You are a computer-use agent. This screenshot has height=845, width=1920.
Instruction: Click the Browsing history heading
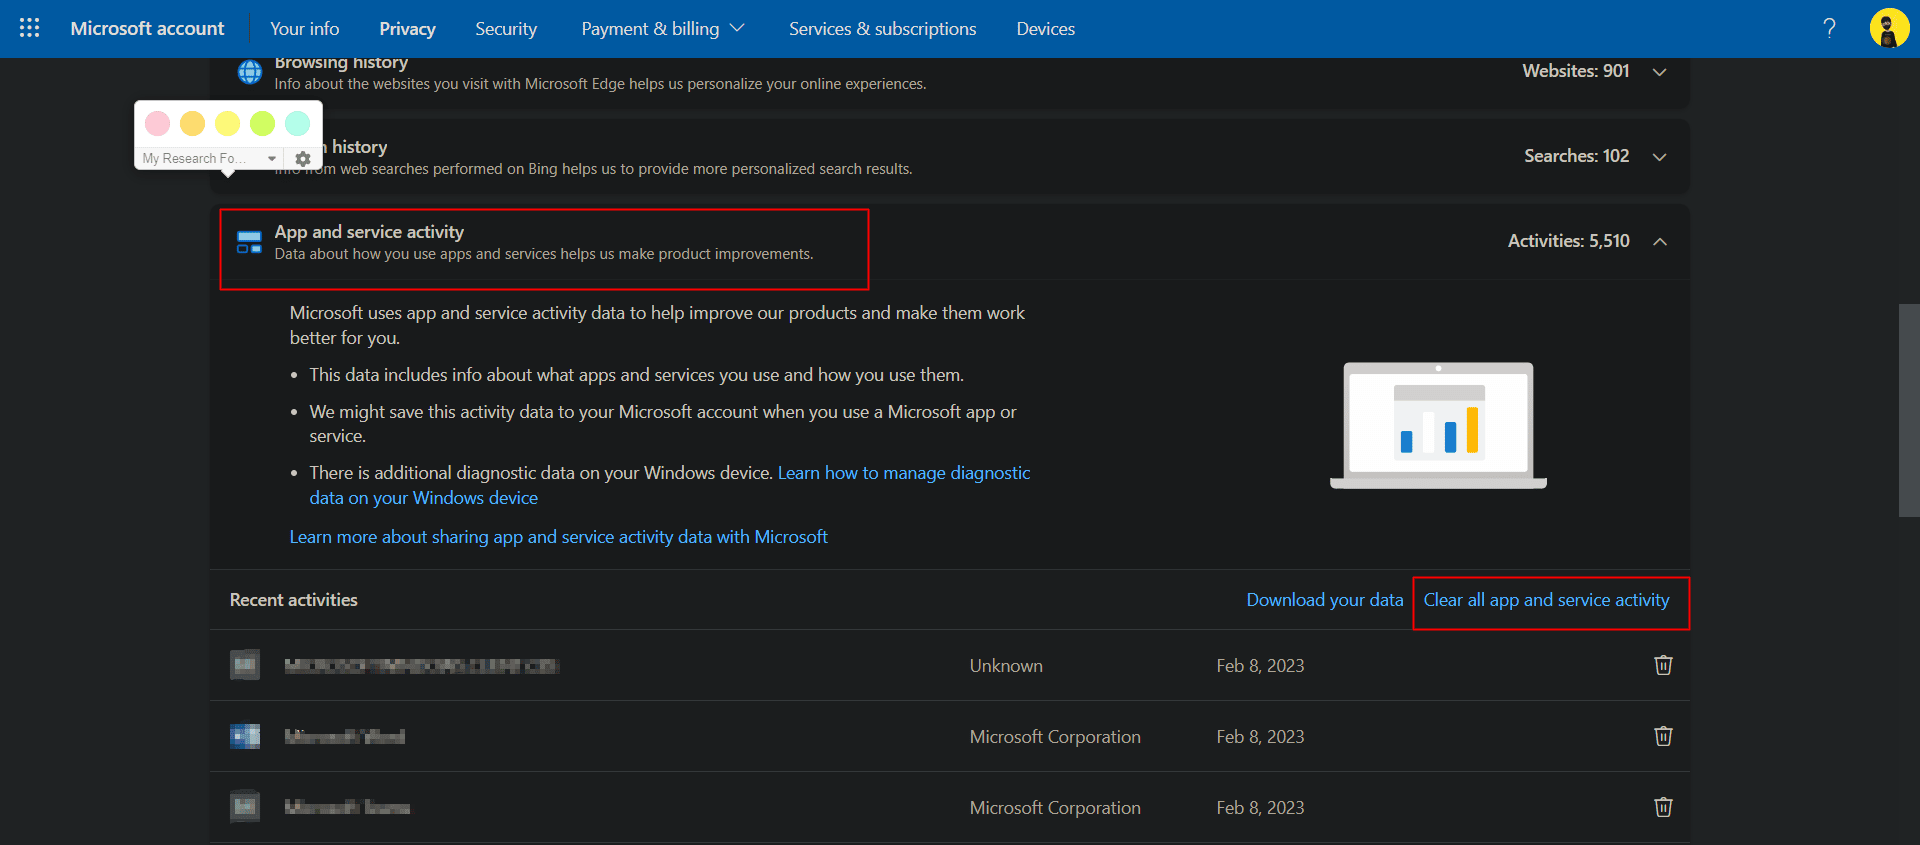[341, 63]
